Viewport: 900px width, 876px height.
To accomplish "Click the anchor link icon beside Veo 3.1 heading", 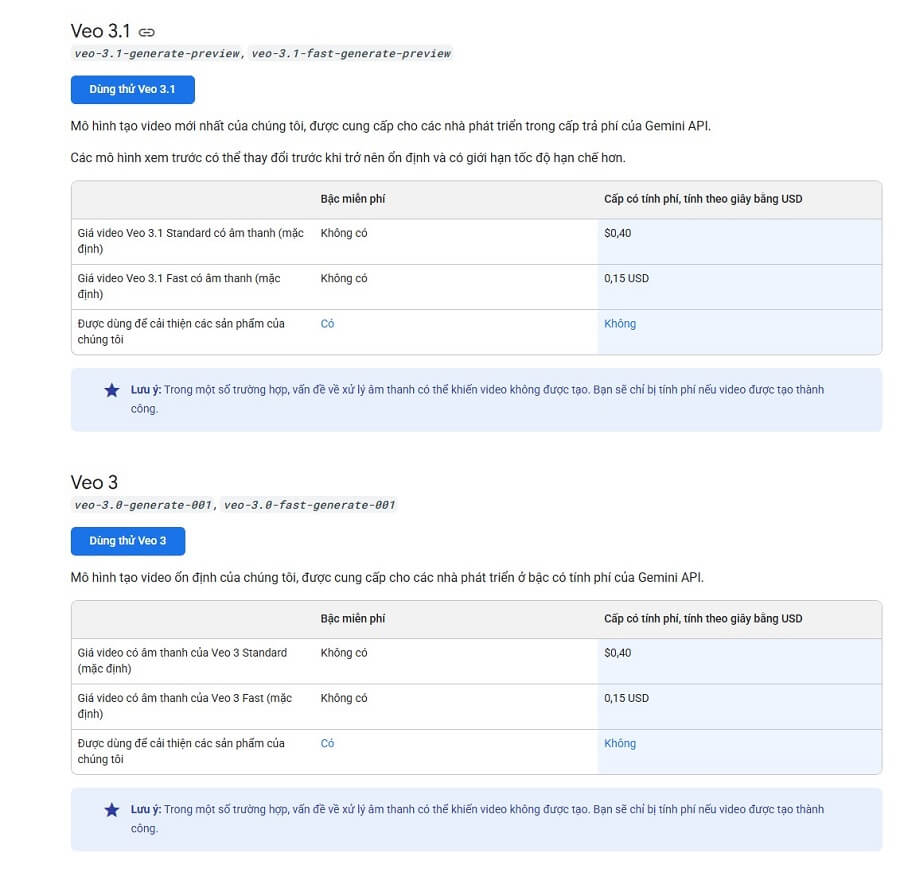I will click(147, 32).
